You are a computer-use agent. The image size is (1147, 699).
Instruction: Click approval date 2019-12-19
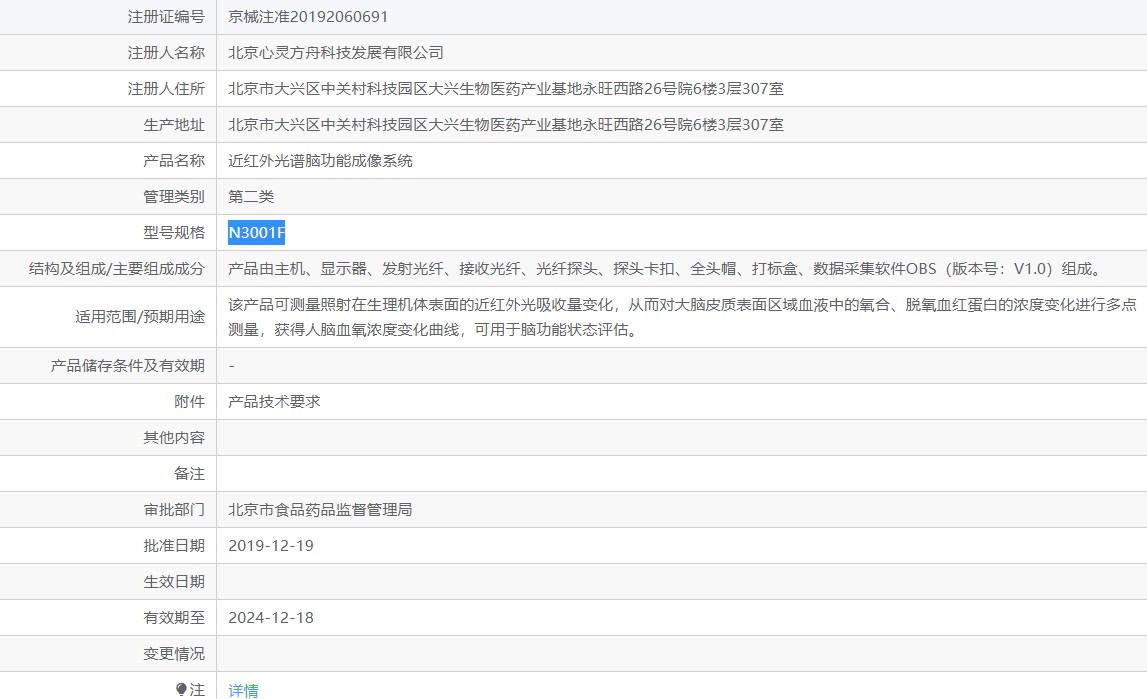[271, 545]
